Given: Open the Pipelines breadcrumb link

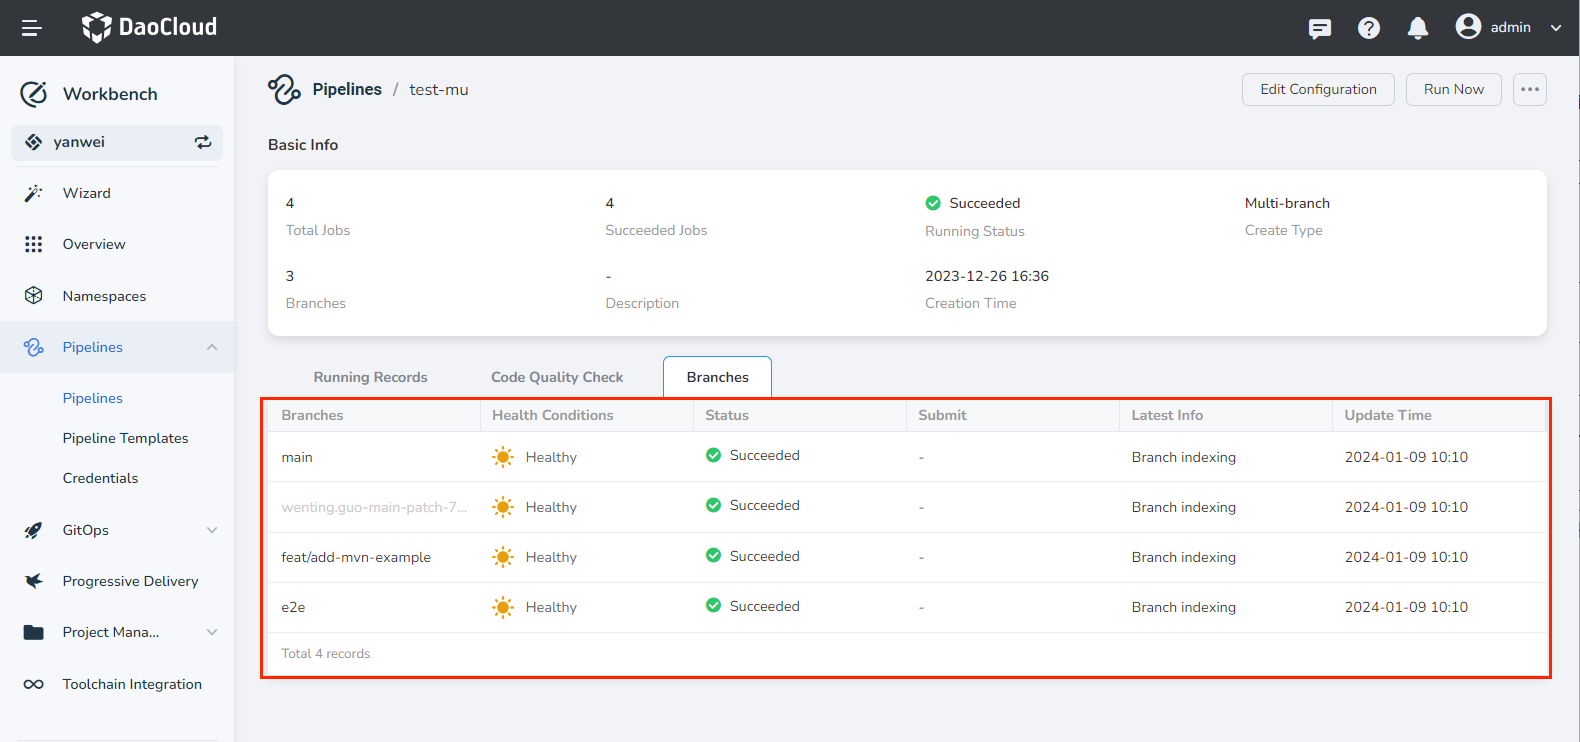Looking at the screenshot, I should click(346, 89).
